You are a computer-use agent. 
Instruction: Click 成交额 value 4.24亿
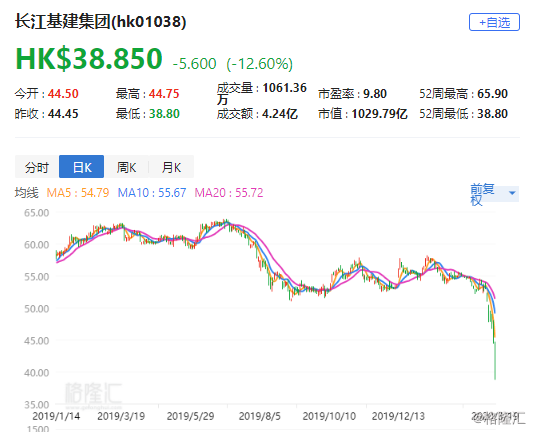[280, 114]
